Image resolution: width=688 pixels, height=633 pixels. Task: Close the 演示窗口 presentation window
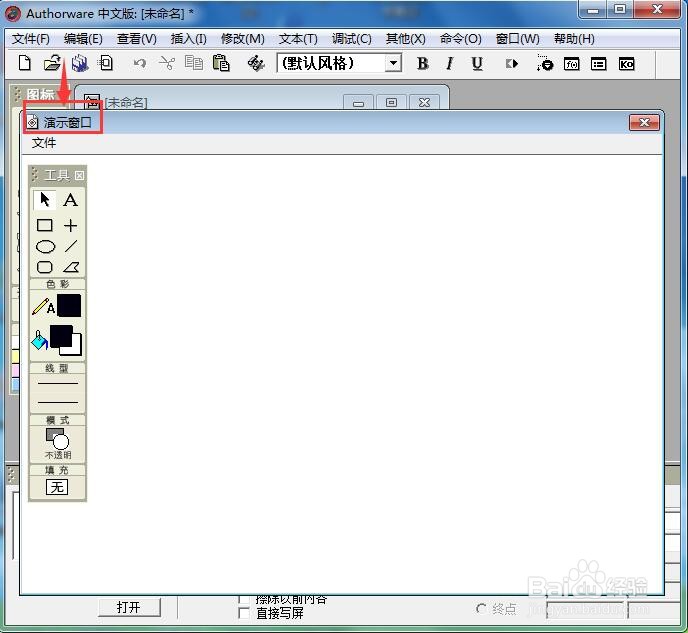pyautogui.click(x=644, y=122)
